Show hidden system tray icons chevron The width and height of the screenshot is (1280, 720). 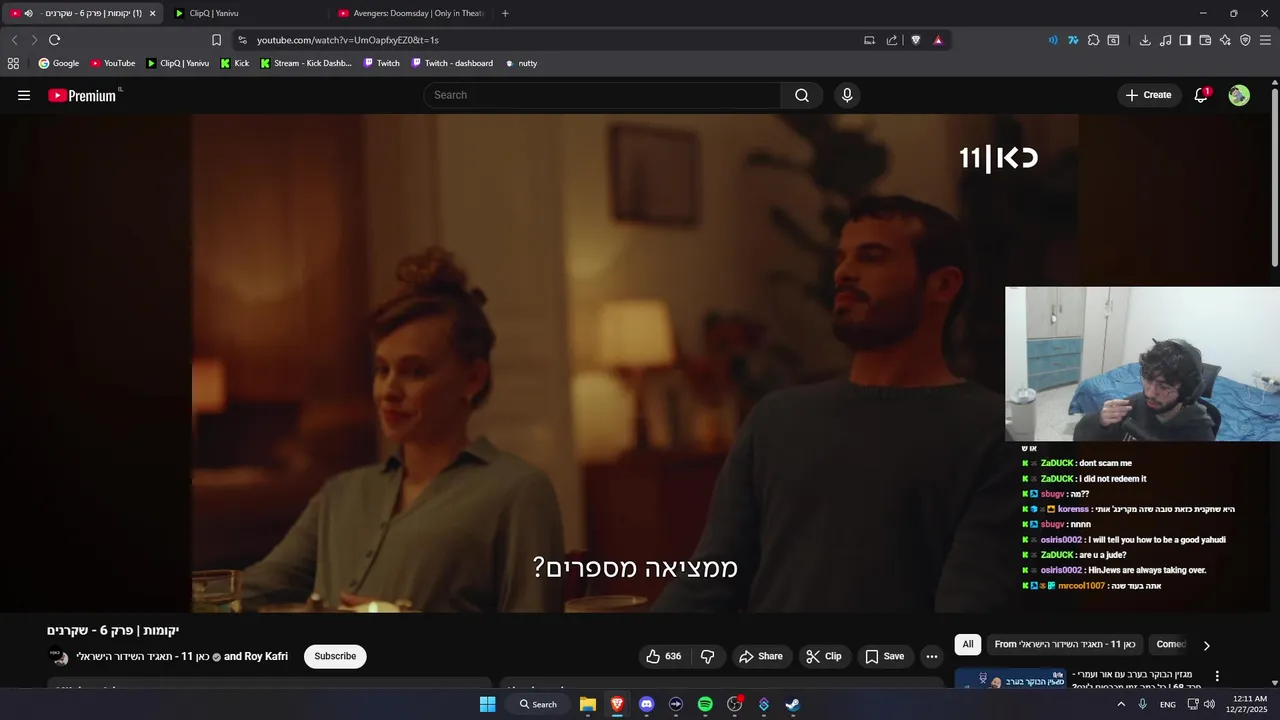1120,704
